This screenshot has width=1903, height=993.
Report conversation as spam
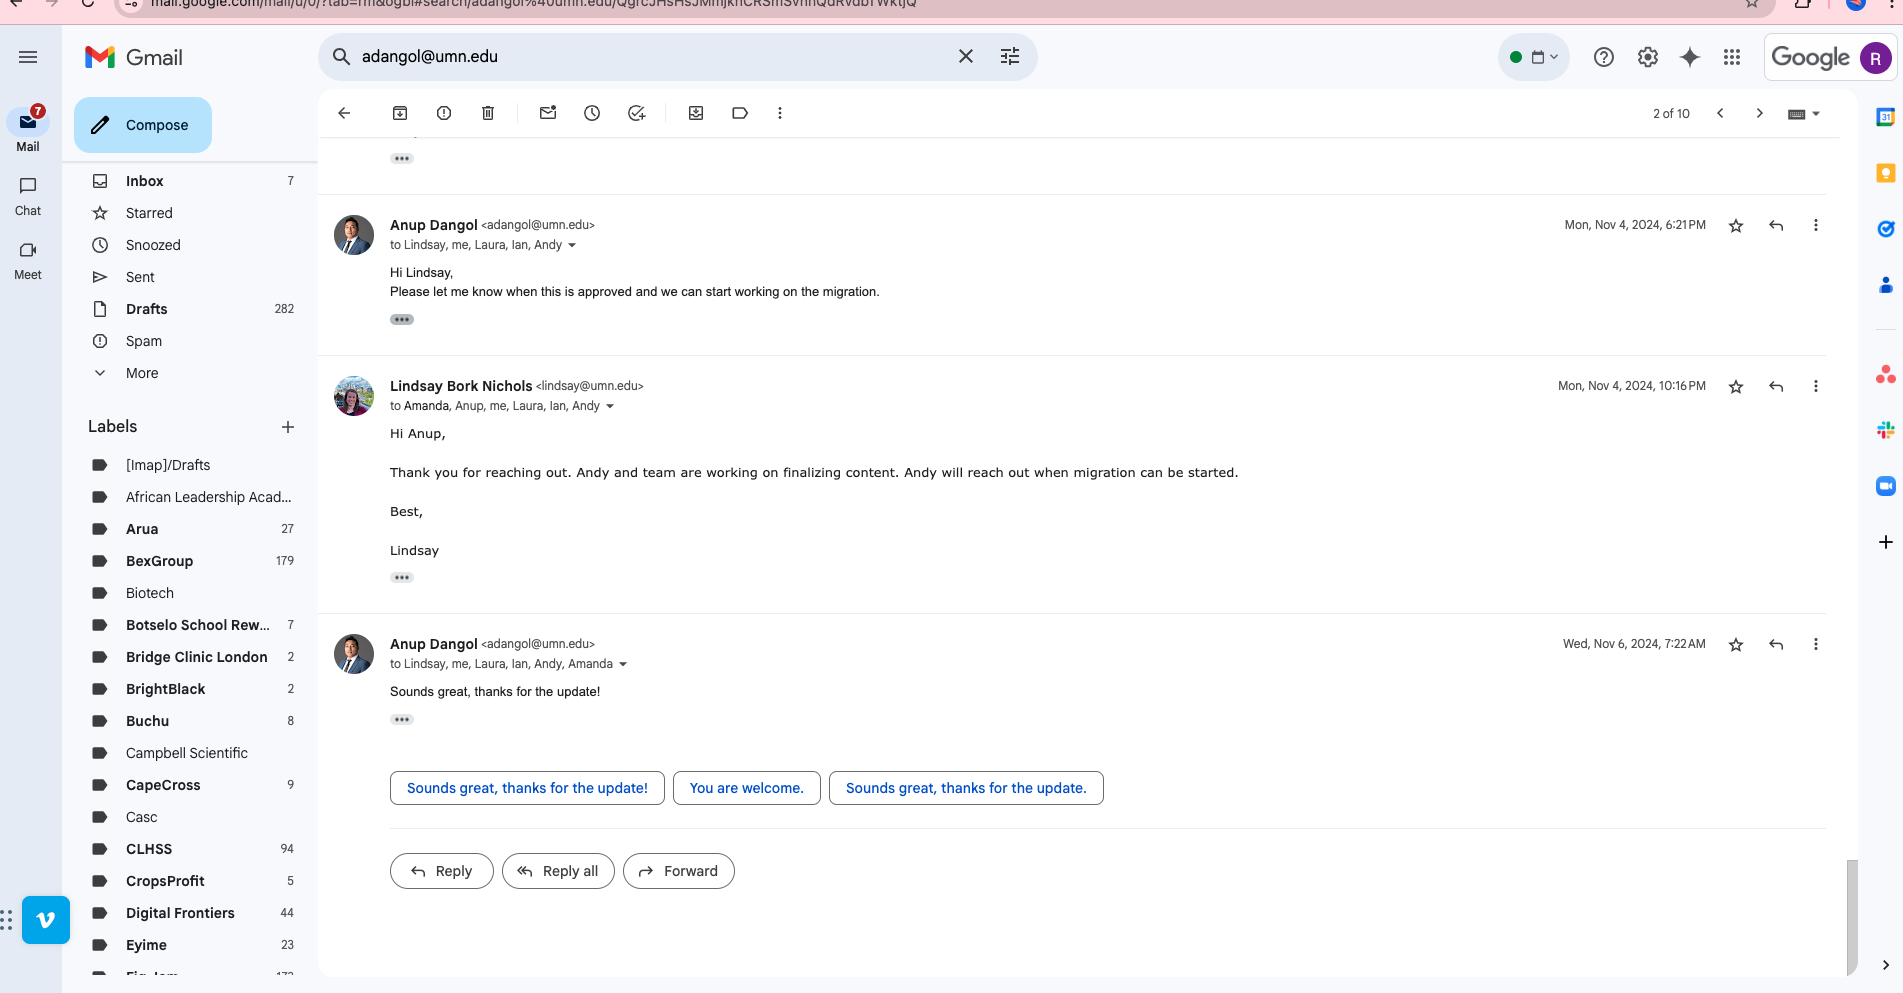[x=444, y=113]
